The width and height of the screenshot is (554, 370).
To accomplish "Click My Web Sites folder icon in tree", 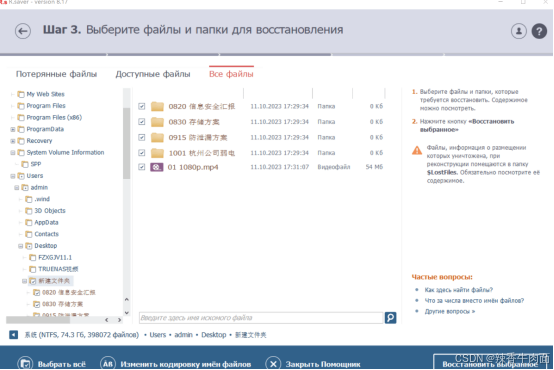I will click(21, 94).
